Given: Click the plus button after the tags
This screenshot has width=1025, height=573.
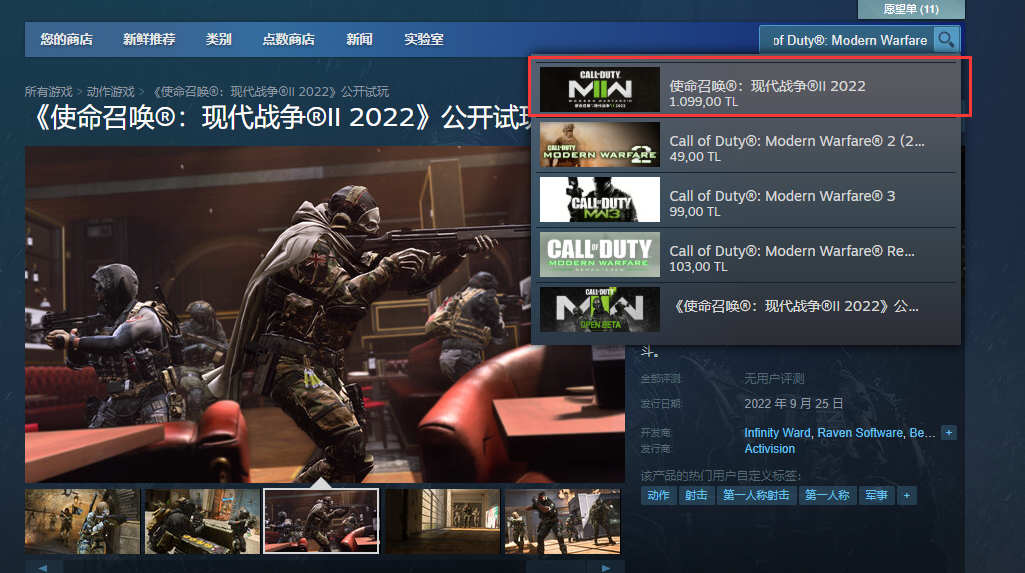Looking at the screenshot, I should pos(907,495).
